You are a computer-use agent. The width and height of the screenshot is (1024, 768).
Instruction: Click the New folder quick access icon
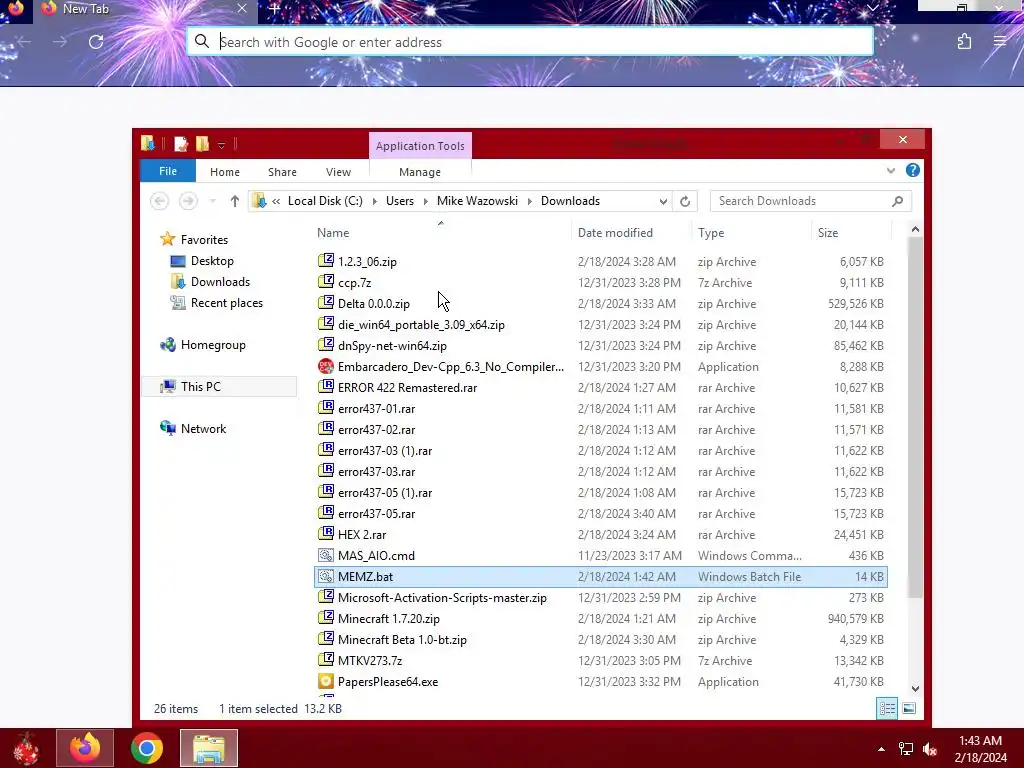pyautogui.click(x=202, y=144)
